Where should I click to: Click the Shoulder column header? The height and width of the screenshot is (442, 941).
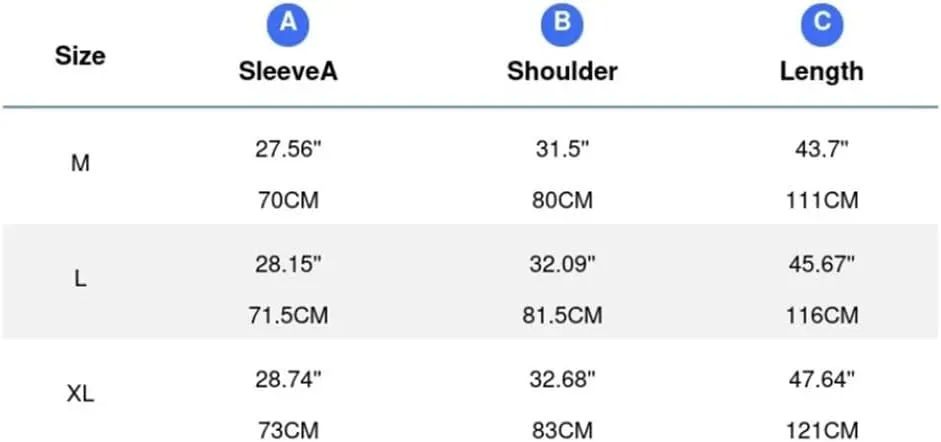point(562,72)
